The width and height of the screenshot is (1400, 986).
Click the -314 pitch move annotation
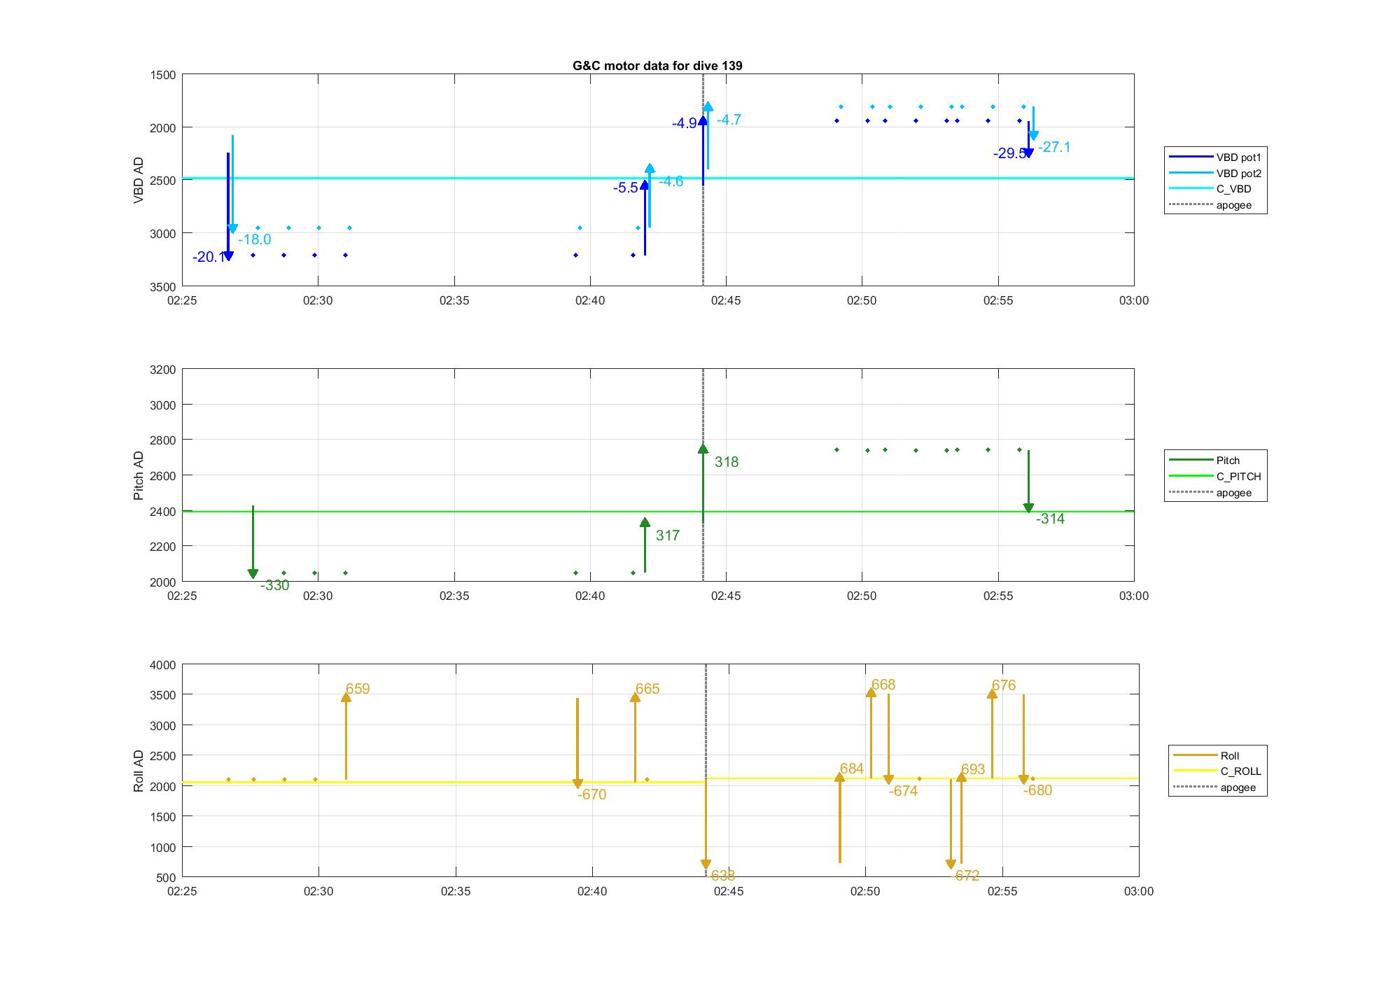pos(1050,518)
